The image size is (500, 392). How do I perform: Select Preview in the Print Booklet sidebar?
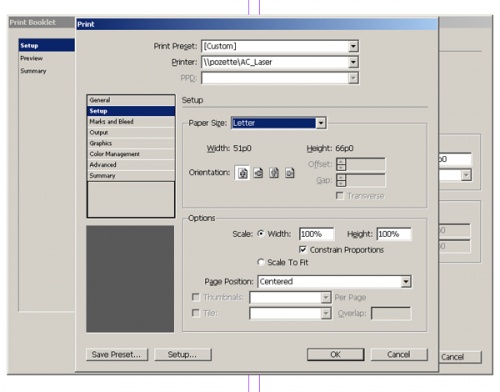[47, 58]
